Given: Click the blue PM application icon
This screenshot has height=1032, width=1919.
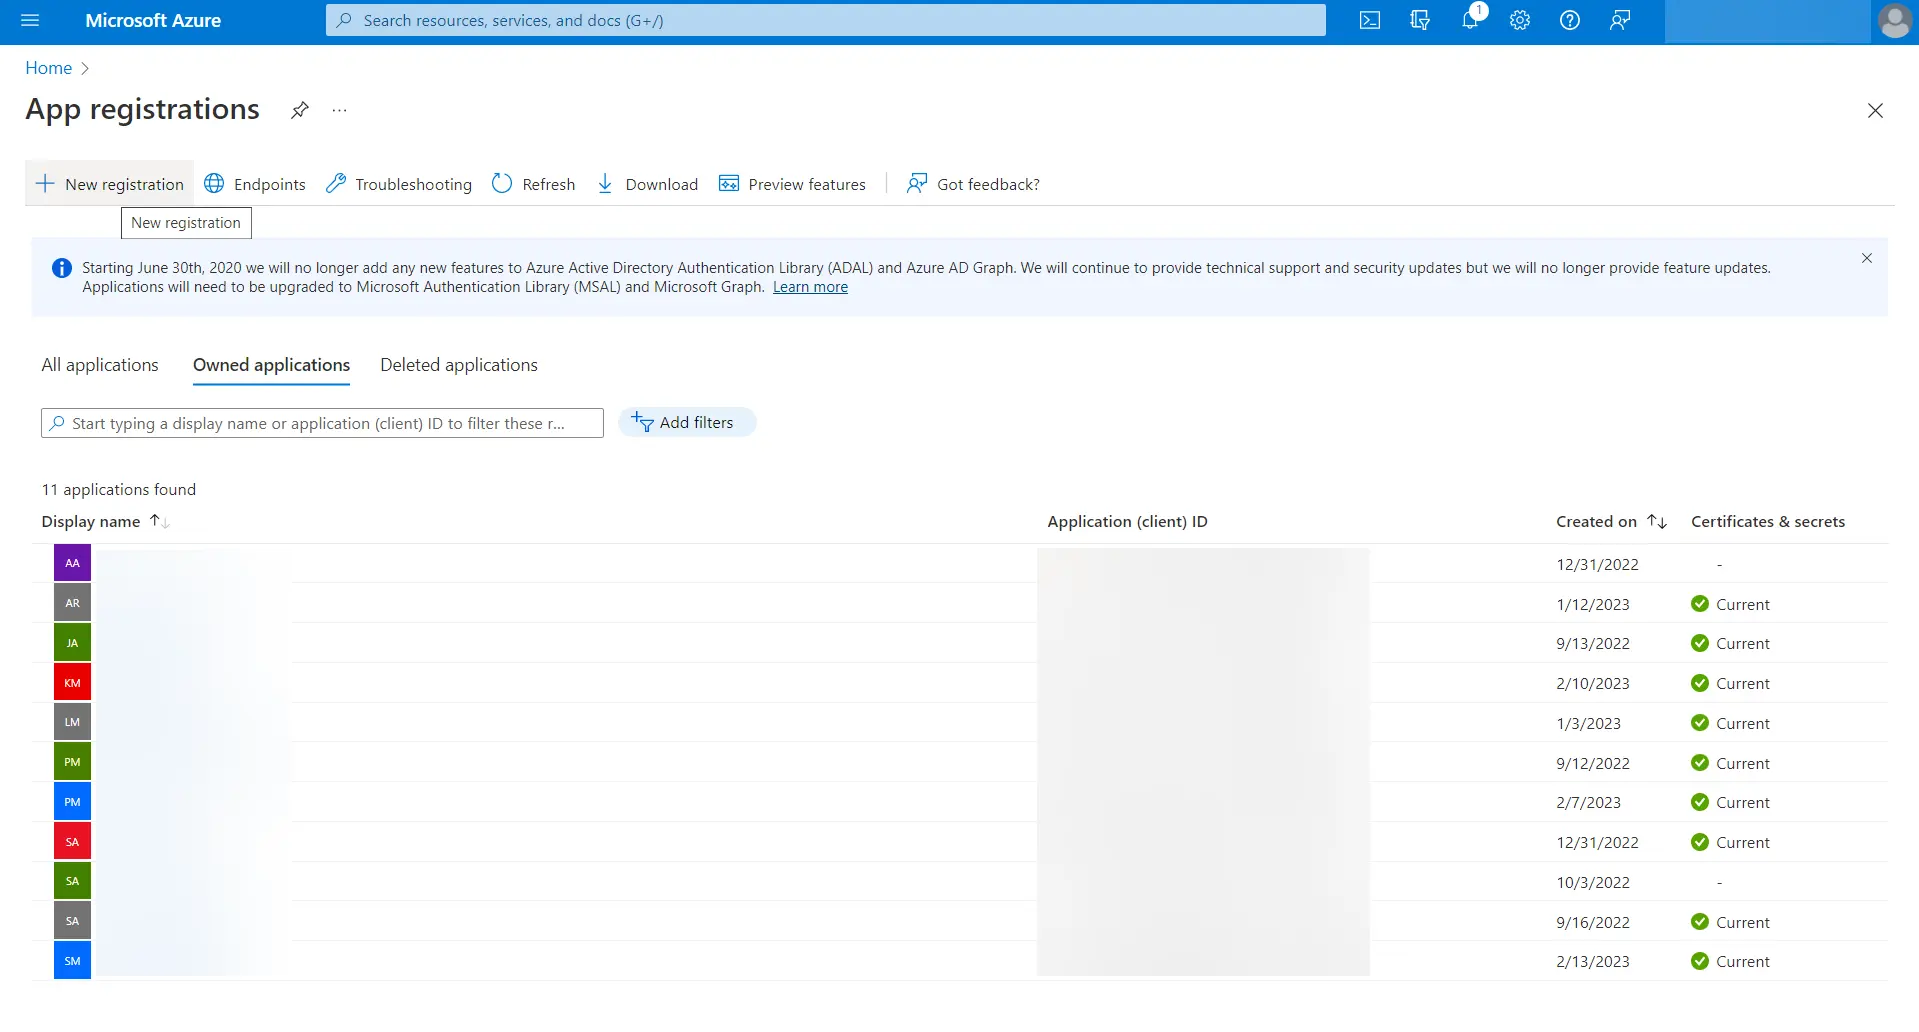Looking at the screenshot, I should [x=72, y=801].
